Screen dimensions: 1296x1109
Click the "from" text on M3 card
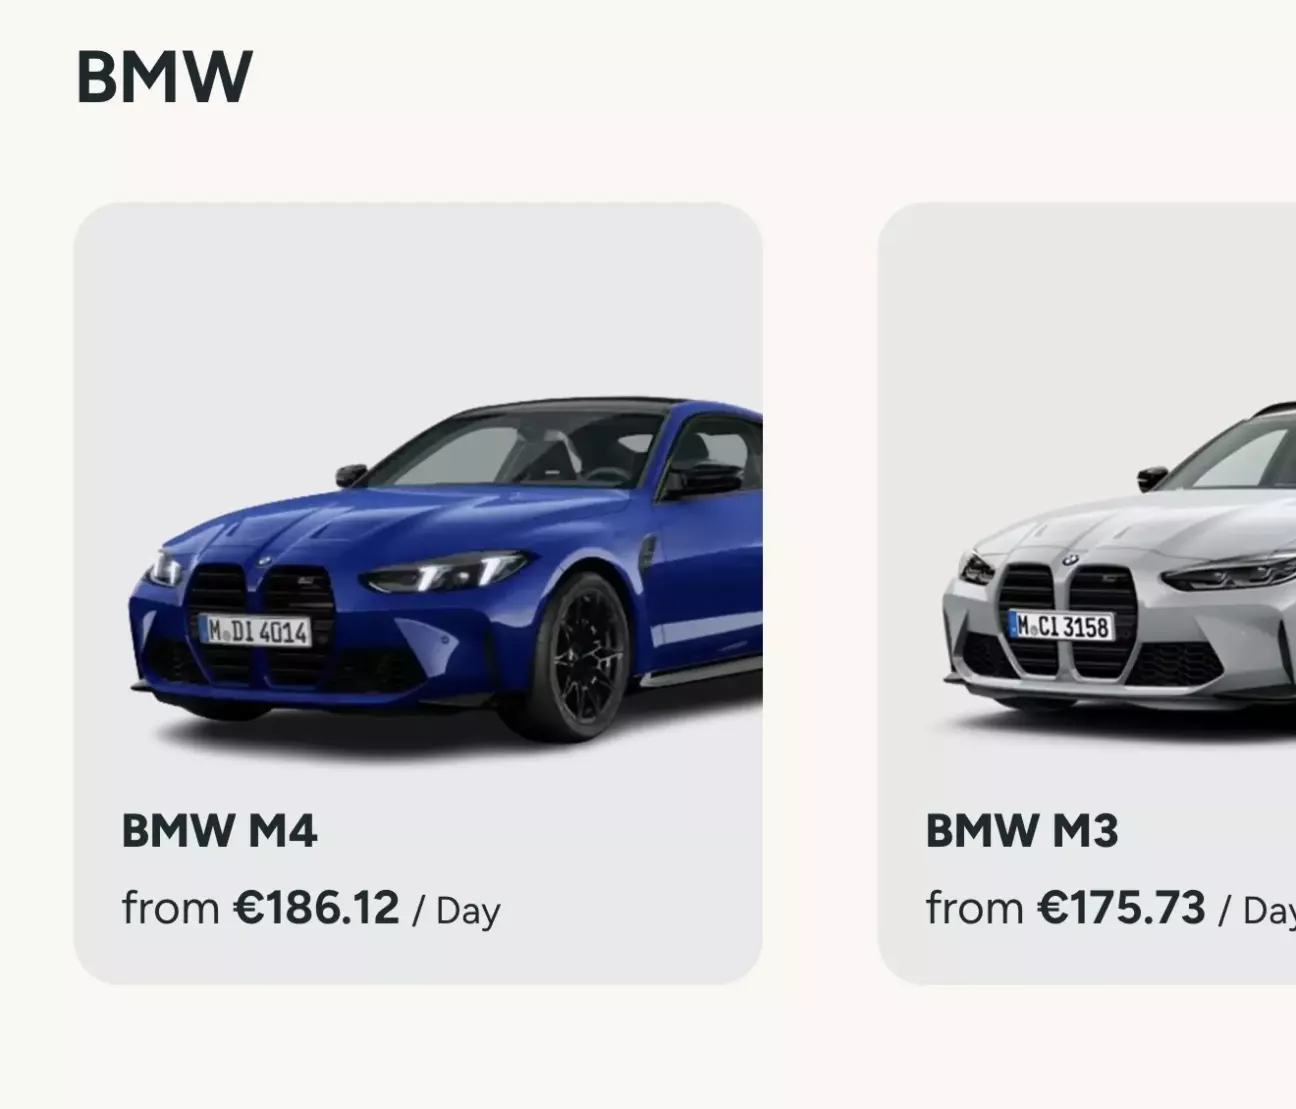point(975,909)
